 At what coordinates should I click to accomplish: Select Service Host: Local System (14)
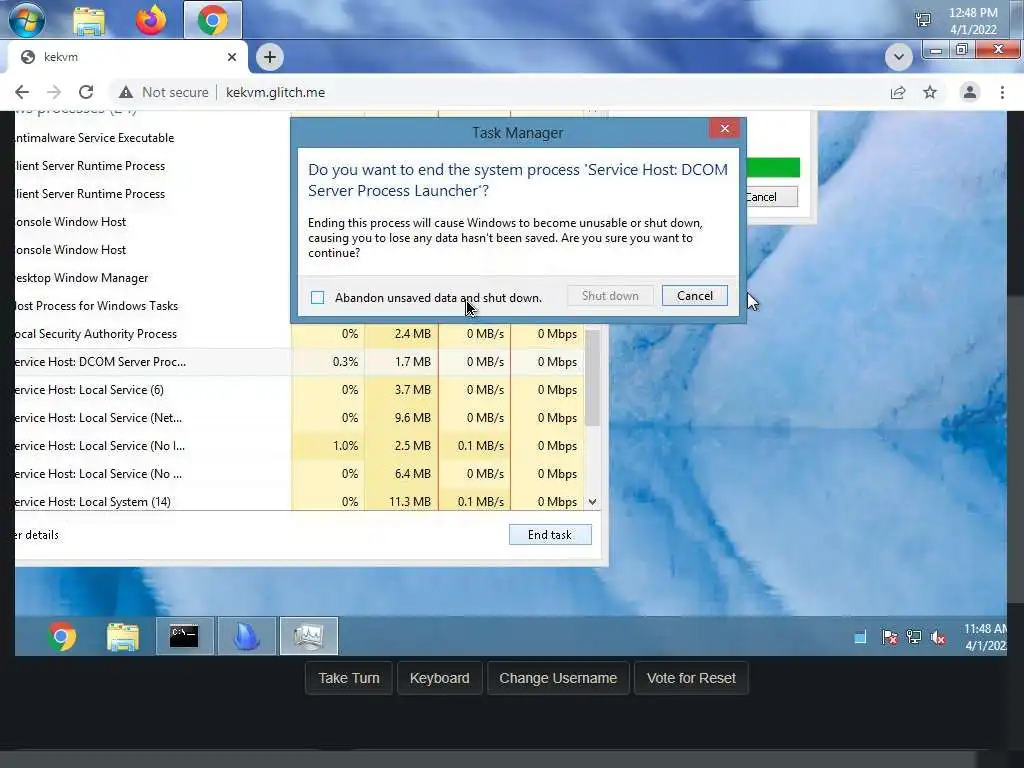point(298,502)
